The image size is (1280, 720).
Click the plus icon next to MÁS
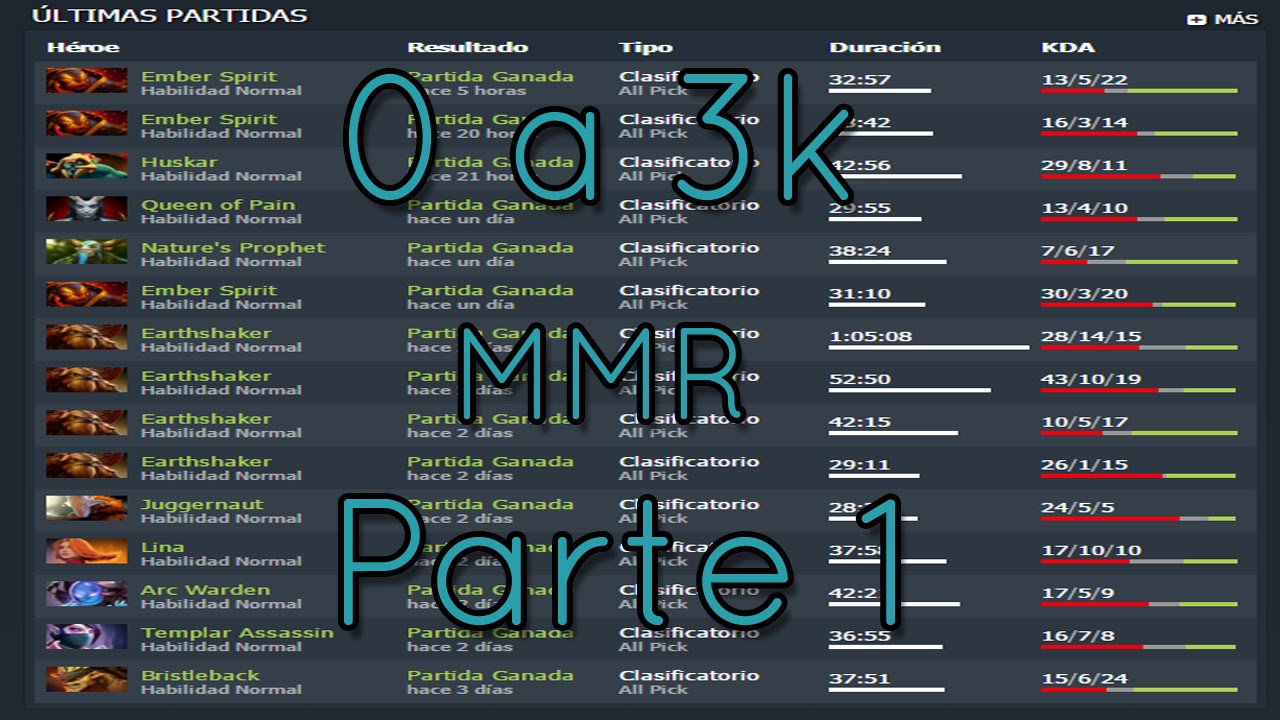tap(1196, 19)
